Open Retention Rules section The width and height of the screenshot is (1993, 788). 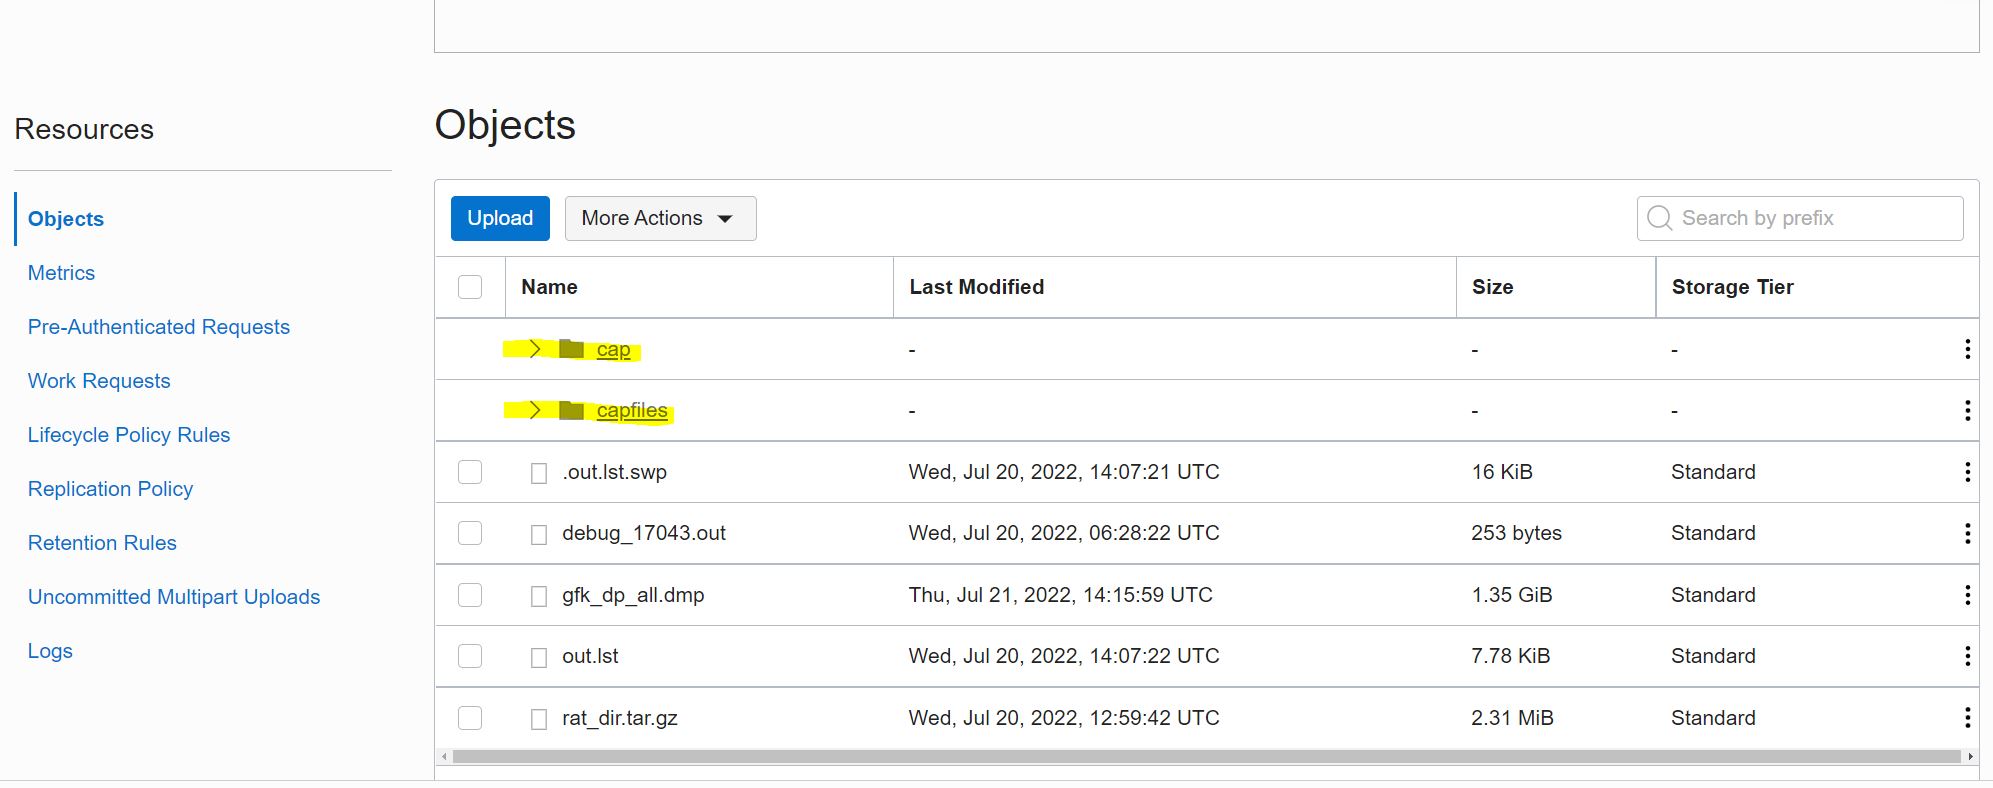(x=102, y=543)
